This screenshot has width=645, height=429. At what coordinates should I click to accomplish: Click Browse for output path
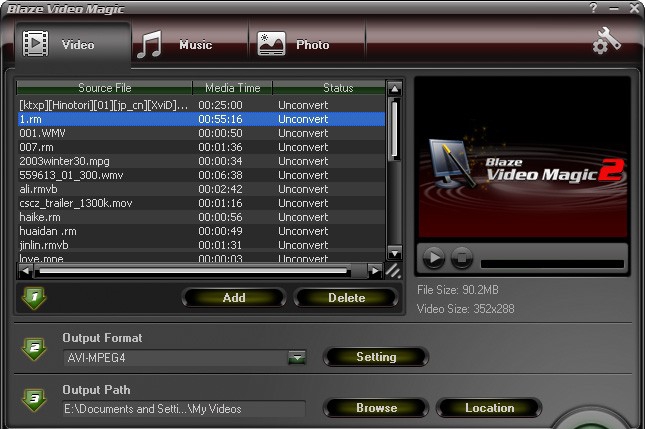(x=376, y=408)
